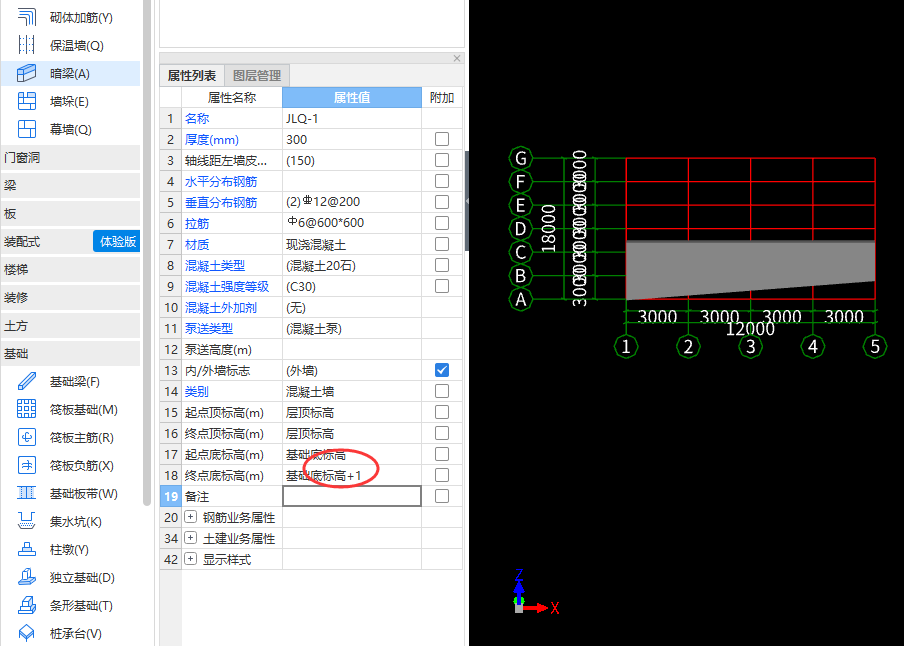Click the XYZ axis indicator in the viewport
The image size is (904, 646).
536,592
